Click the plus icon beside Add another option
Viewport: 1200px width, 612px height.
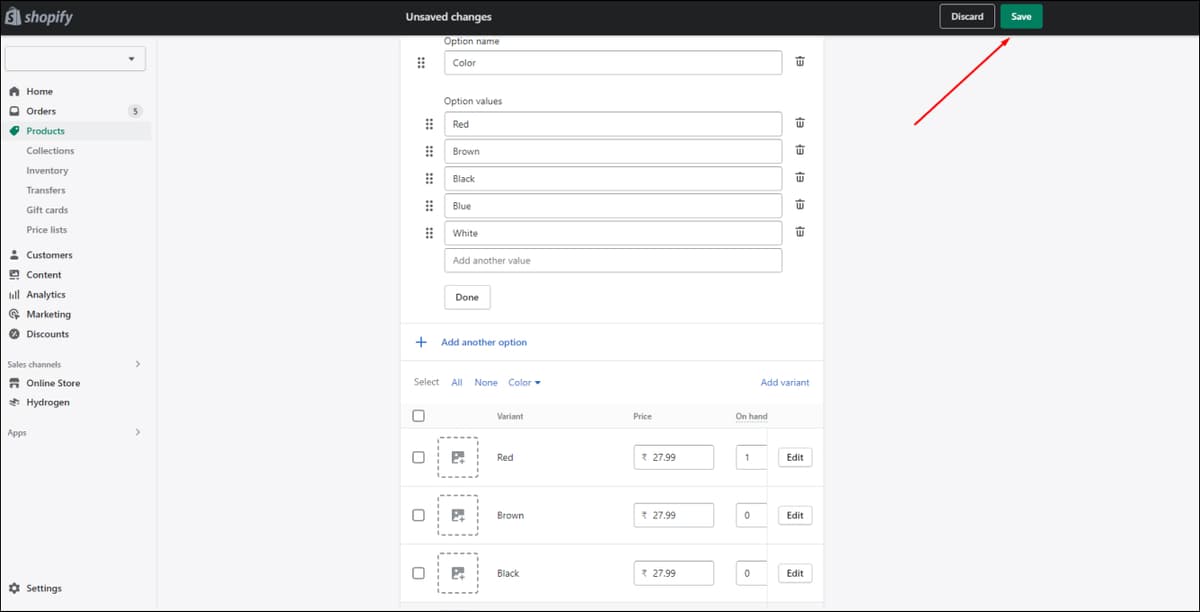421,342
